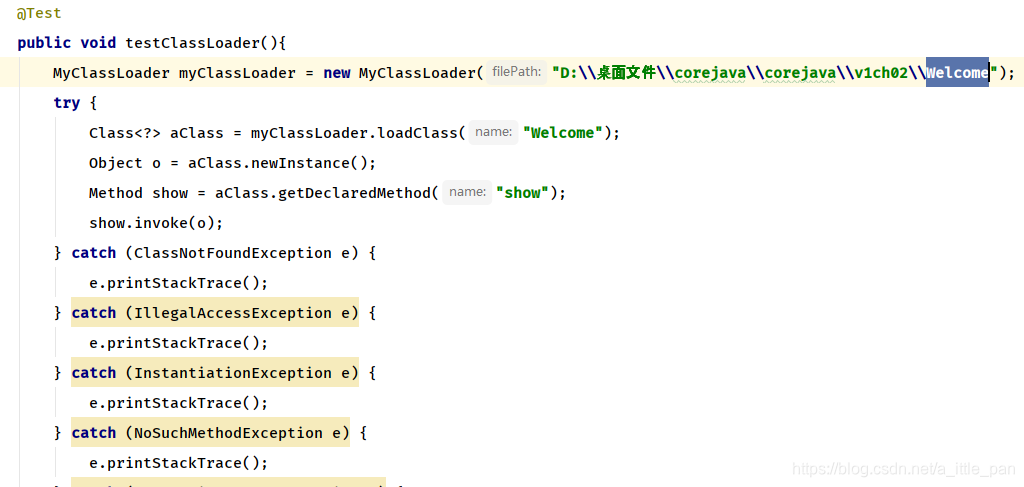Click the @Test annotation

39,13
